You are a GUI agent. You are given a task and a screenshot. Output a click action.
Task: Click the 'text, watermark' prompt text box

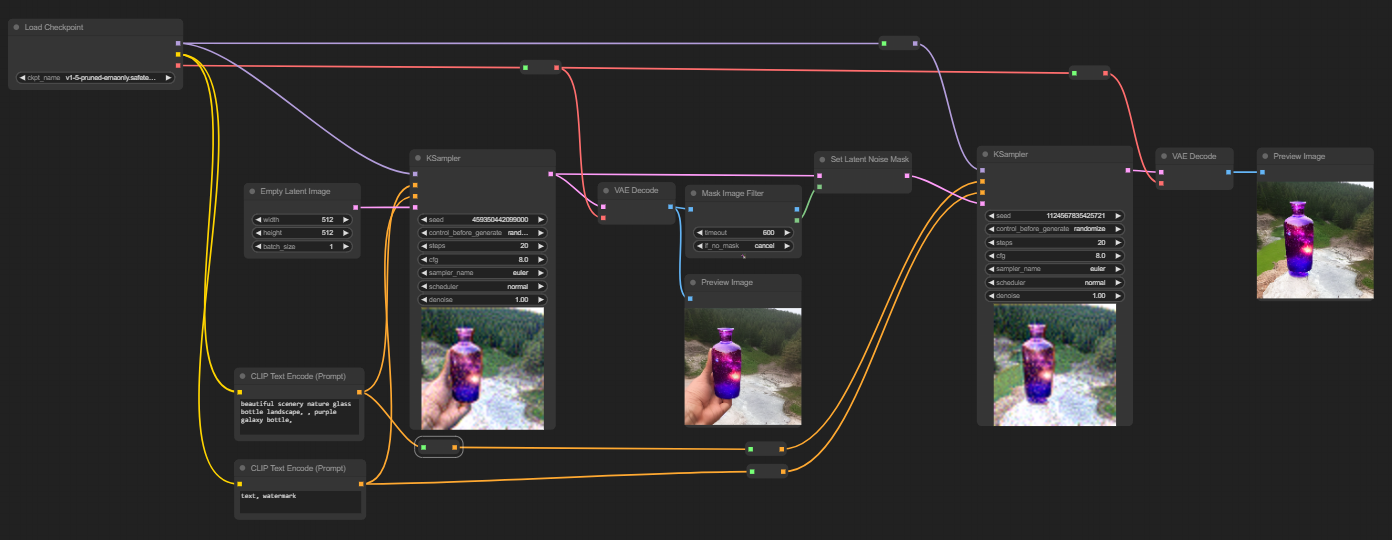tap(299, 501)
